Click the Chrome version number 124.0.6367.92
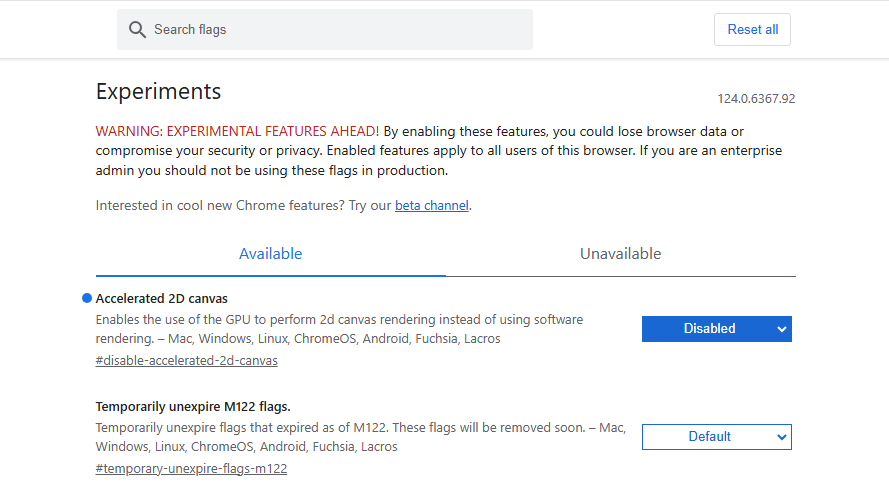The height and width of the screenshot is (493, 889). tap(756, 99)
